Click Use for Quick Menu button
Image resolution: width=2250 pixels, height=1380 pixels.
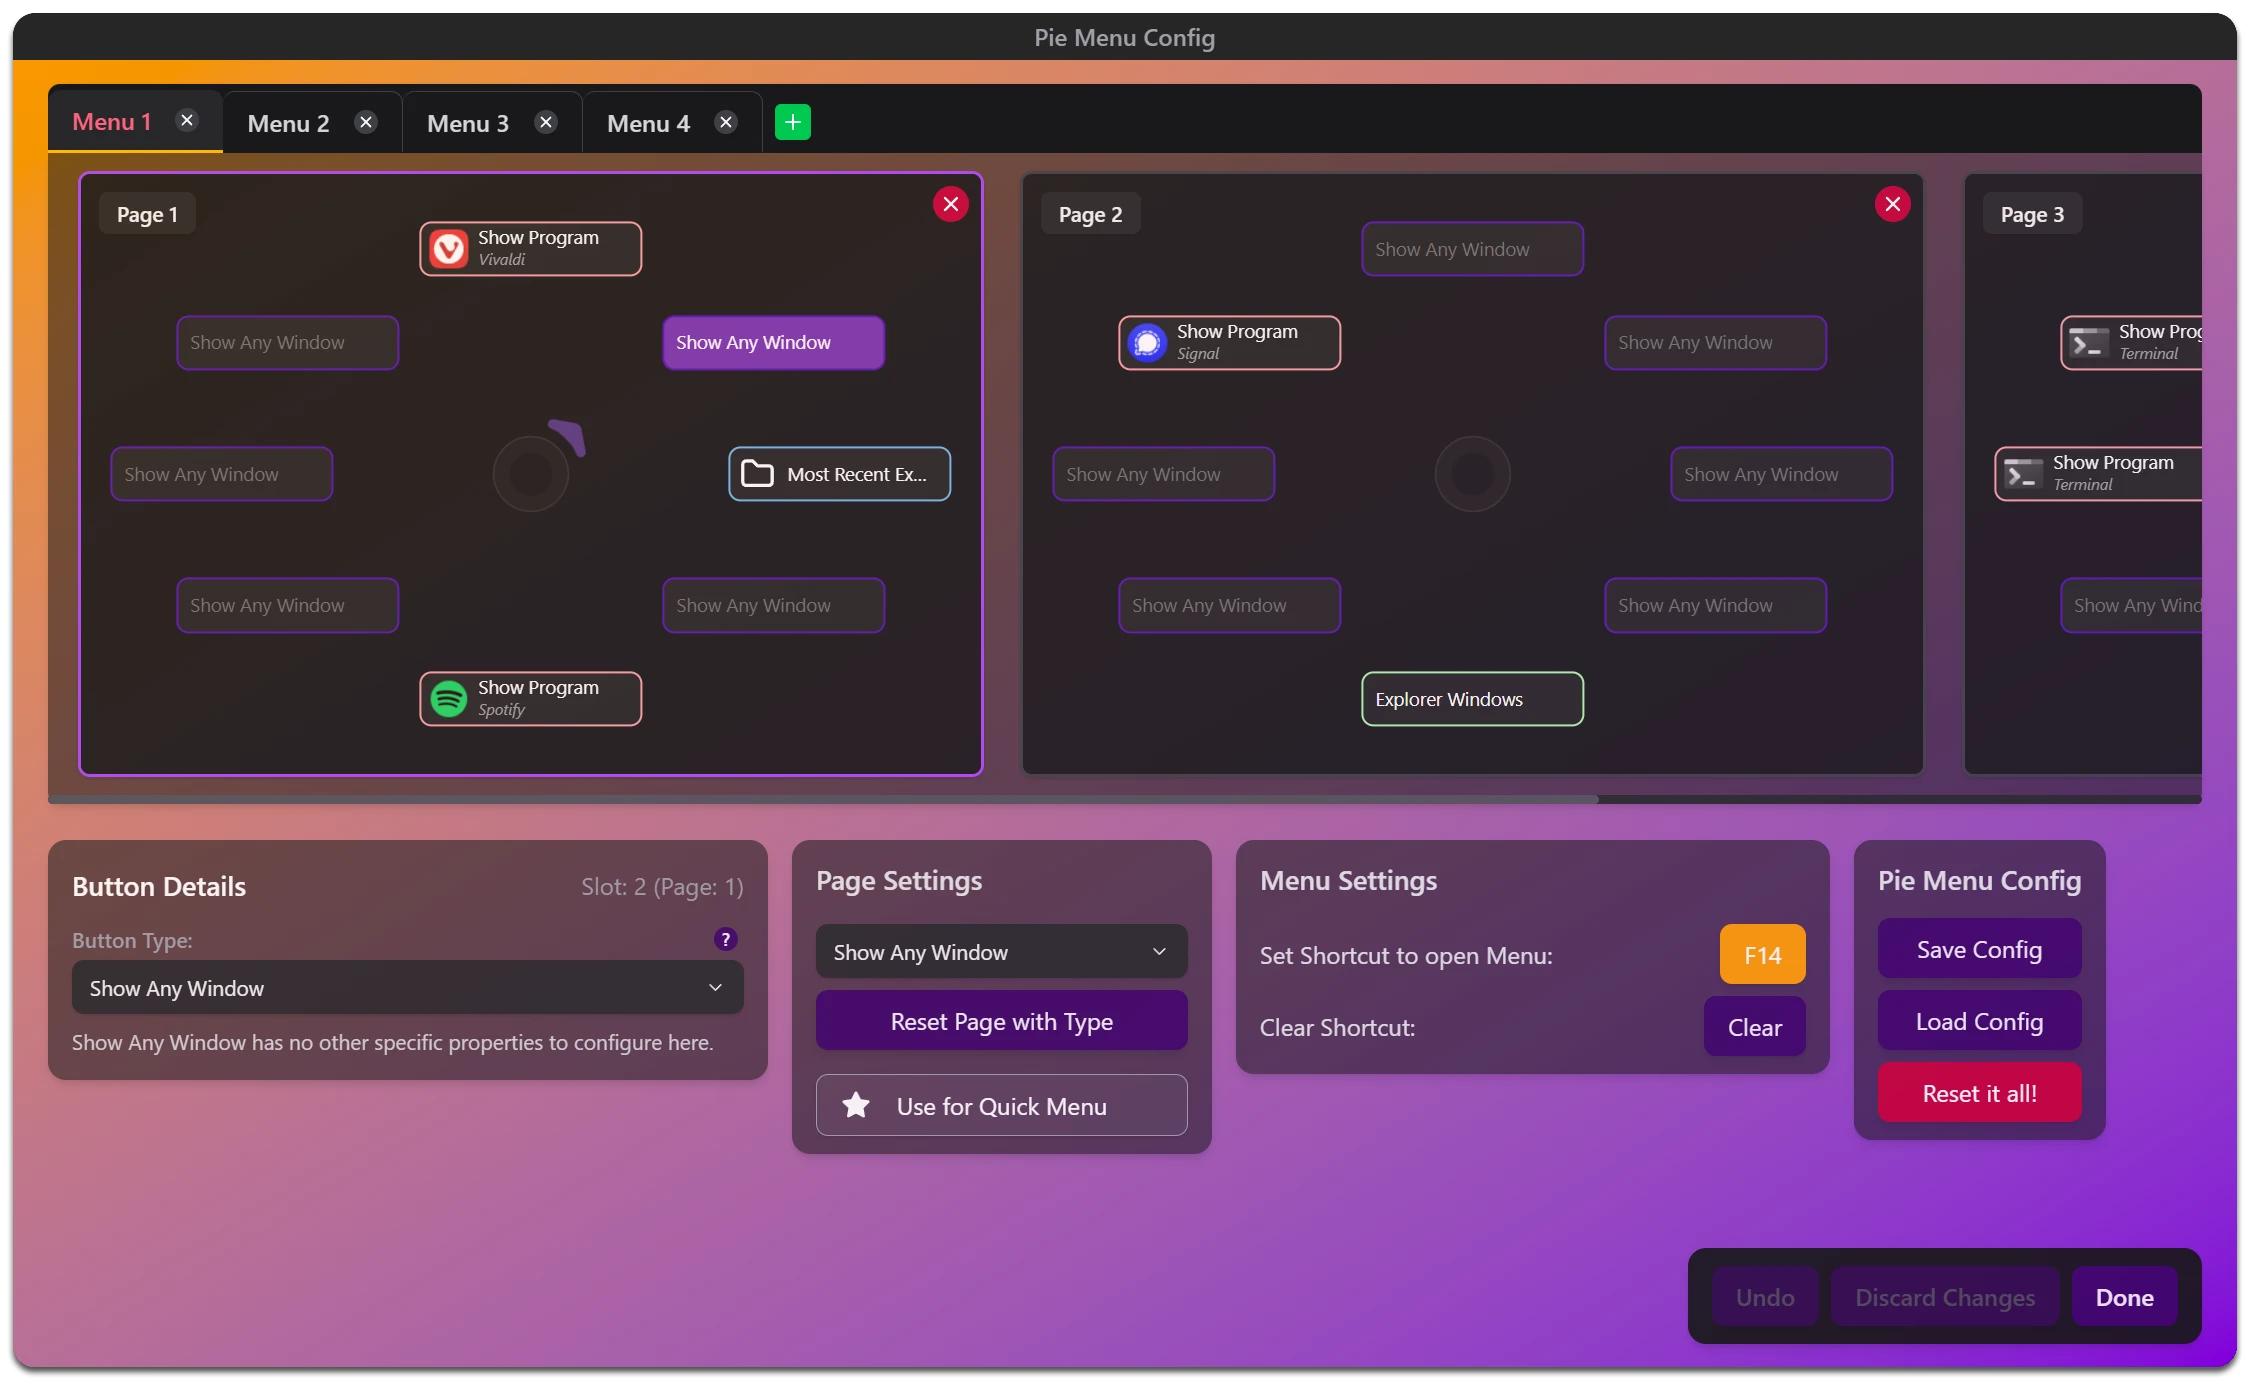1001,1106
